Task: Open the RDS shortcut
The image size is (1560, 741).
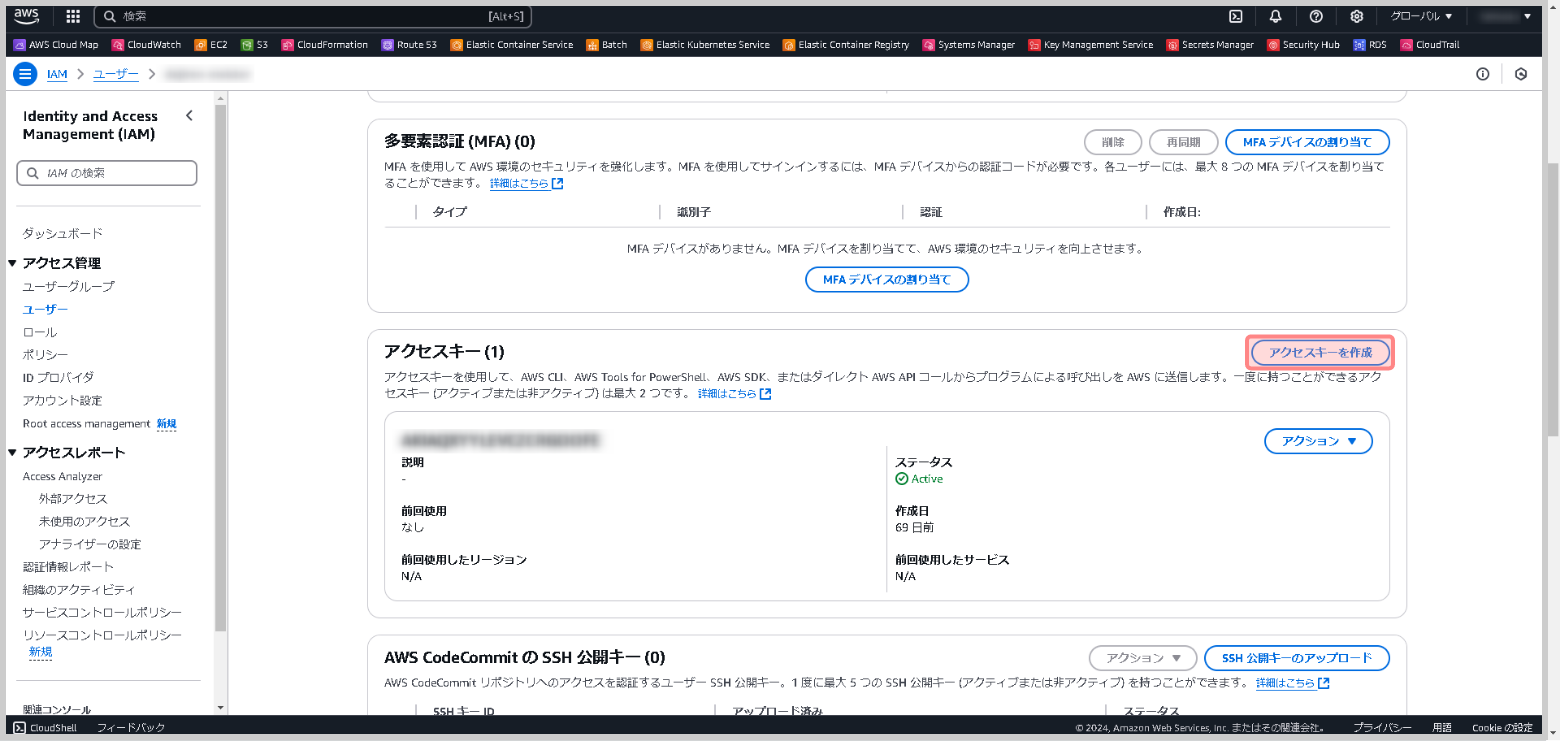Action: [x=1370, y=45]
